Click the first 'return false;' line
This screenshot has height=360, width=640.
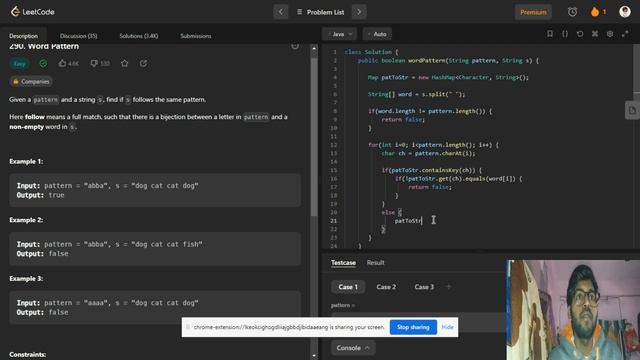403,120
